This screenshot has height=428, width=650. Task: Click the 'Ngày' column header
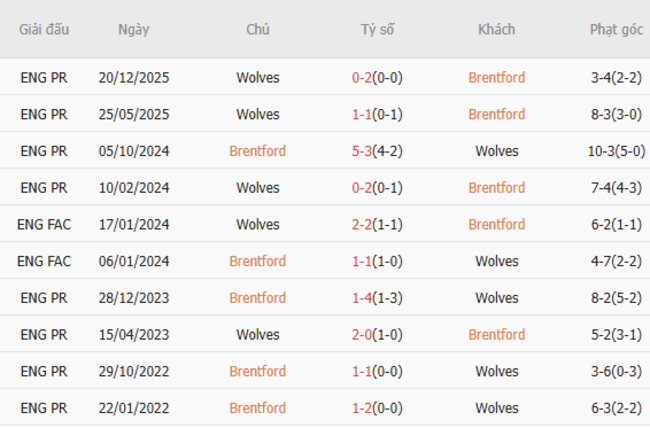click(133, 29)
